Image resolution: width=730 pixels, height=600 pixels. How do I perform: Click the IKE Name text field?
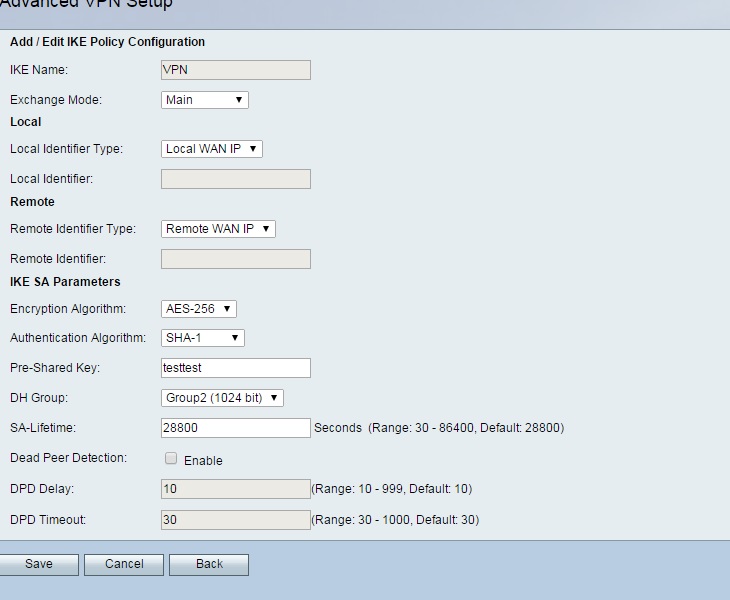pyautogui.click(x=235, y=70)
